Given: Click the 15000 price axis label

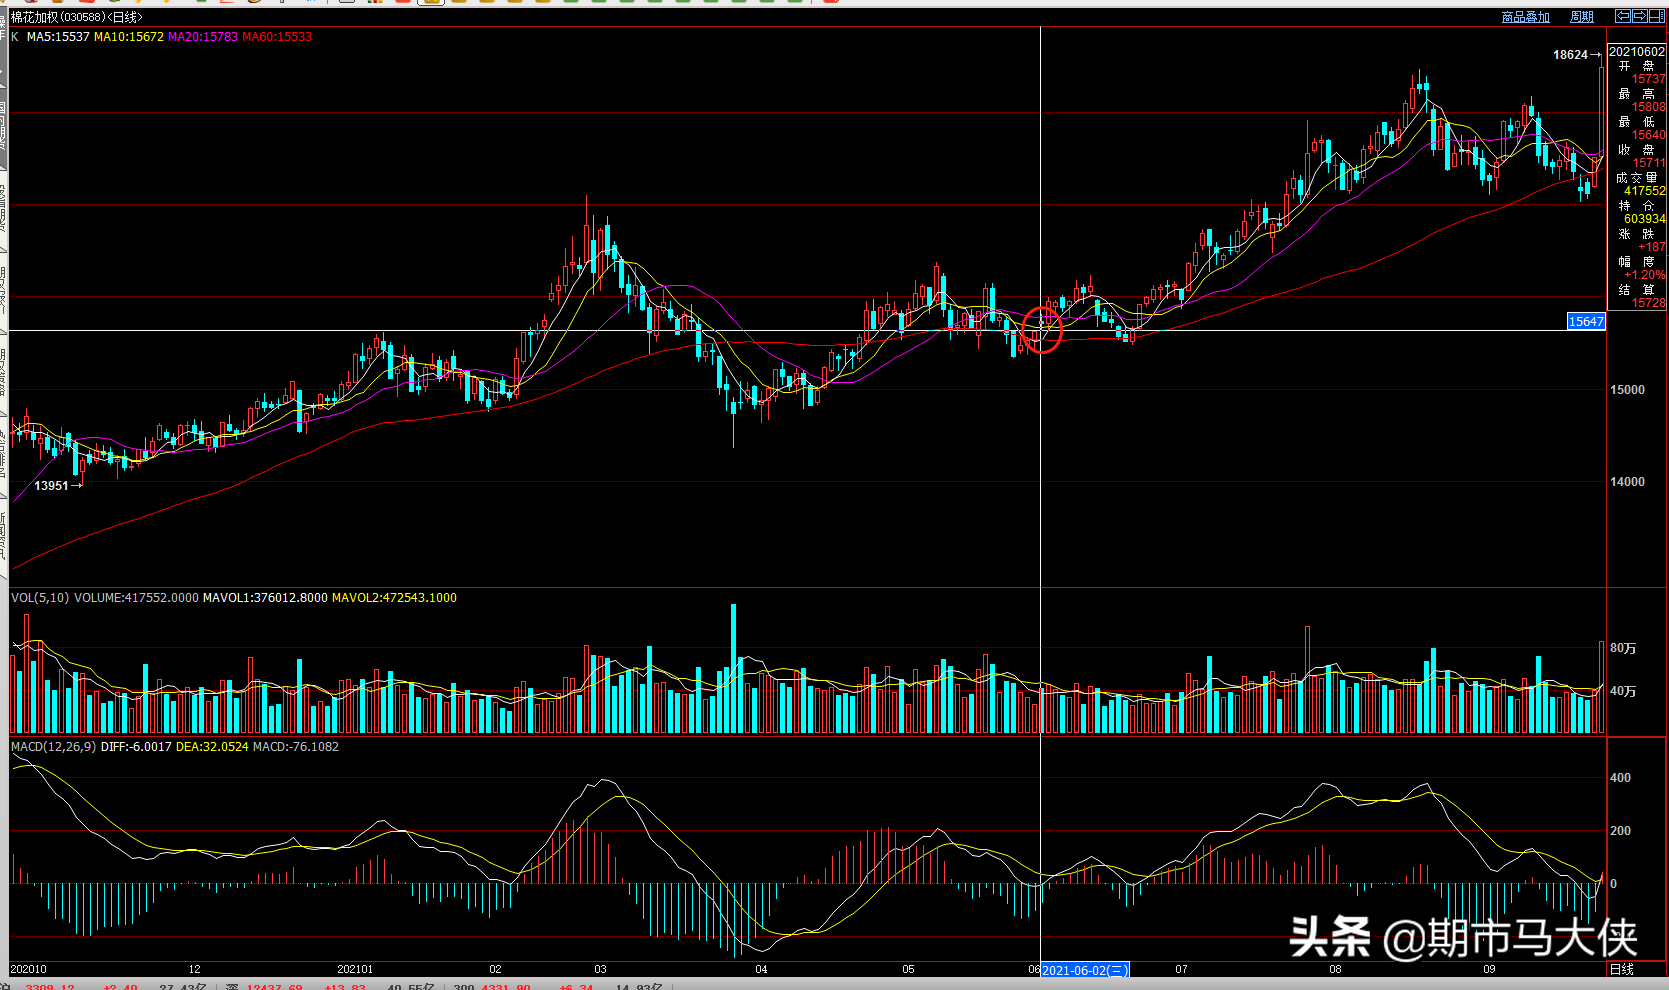Looking at the screenshot, I should point(1627,390).
